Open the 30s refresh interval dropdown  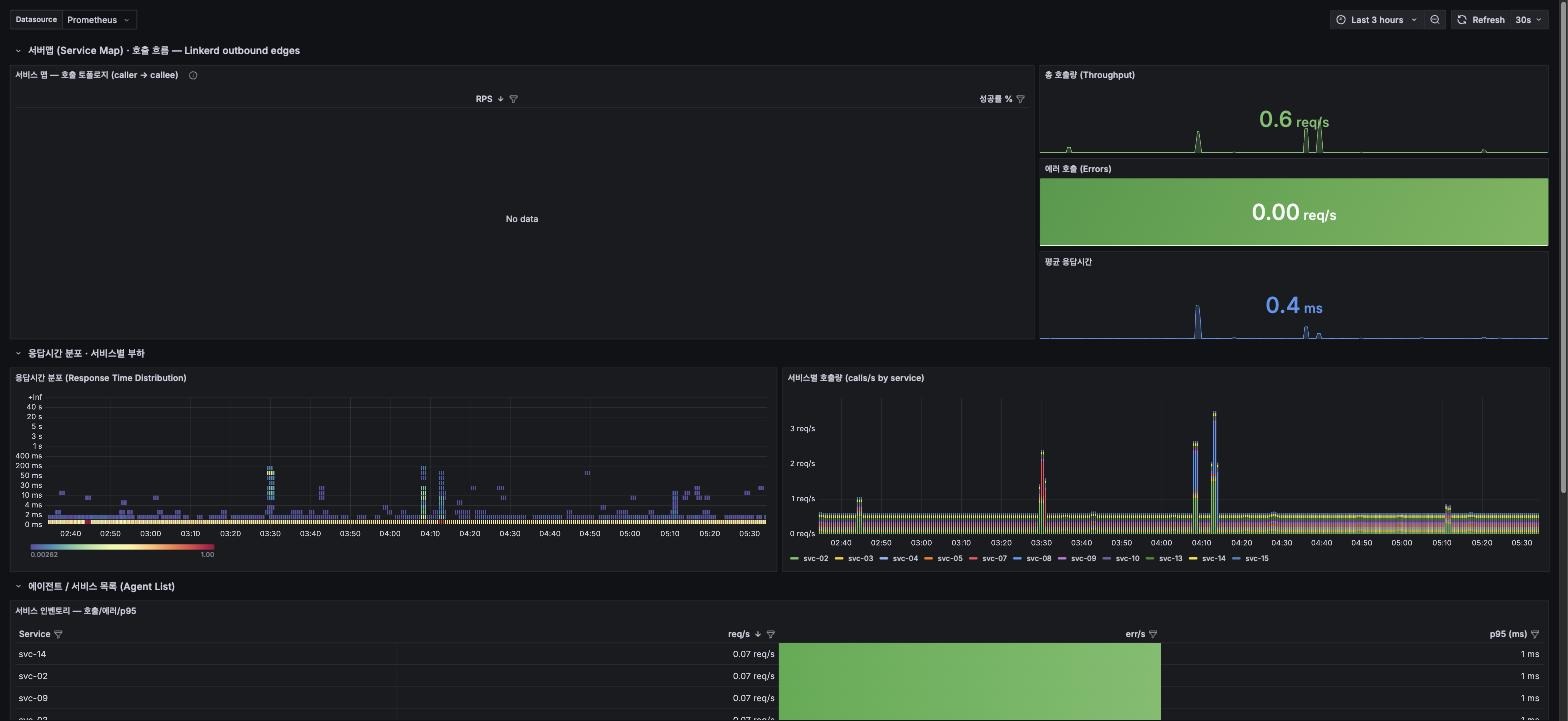point(1528,20)
